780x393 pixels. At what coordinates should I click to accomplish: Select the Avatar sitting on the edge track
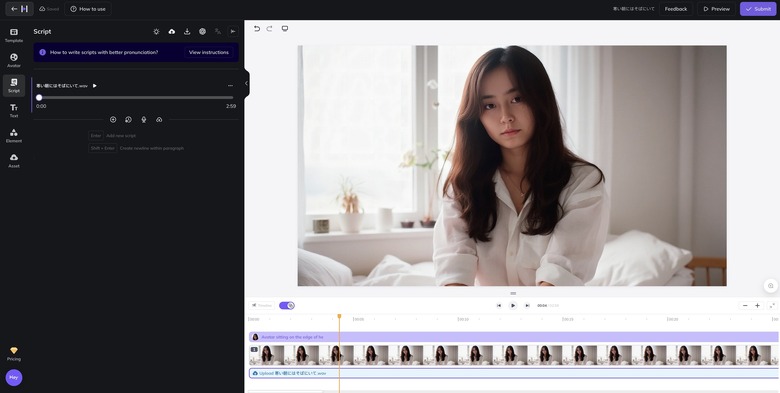click(x=513, y=337)
